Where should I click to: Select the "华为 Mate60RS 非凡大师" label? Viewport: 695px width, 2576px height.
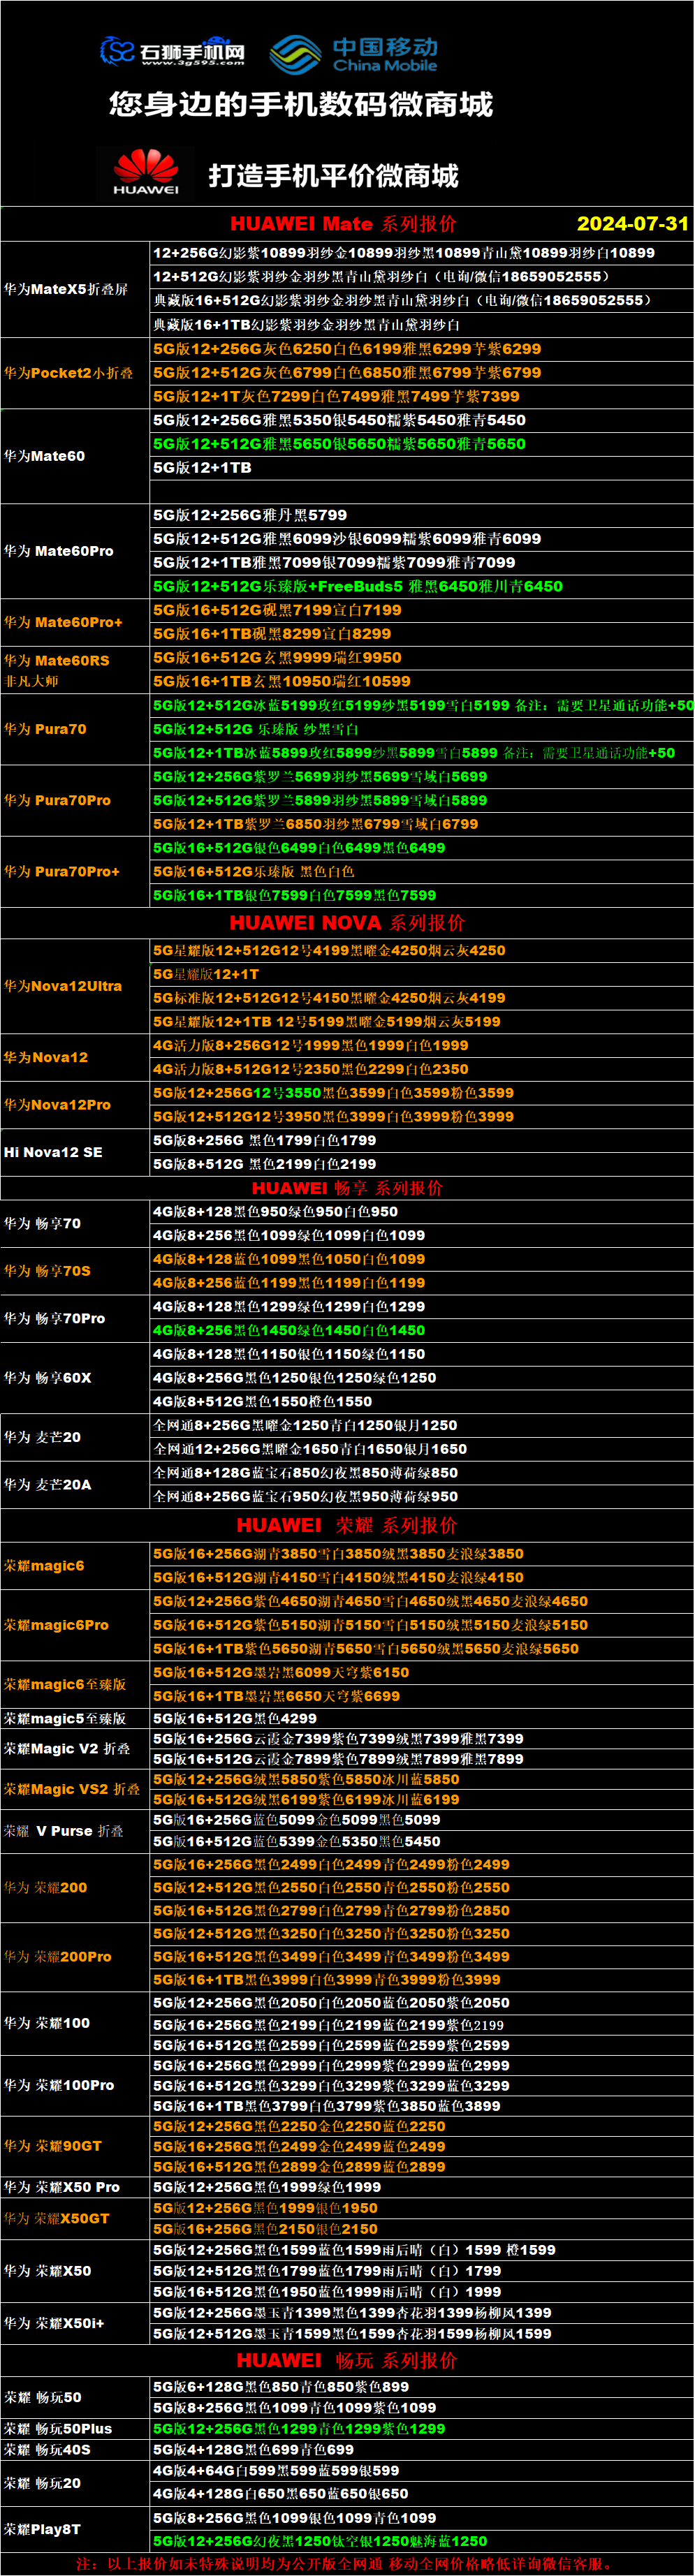pos(57,670)
